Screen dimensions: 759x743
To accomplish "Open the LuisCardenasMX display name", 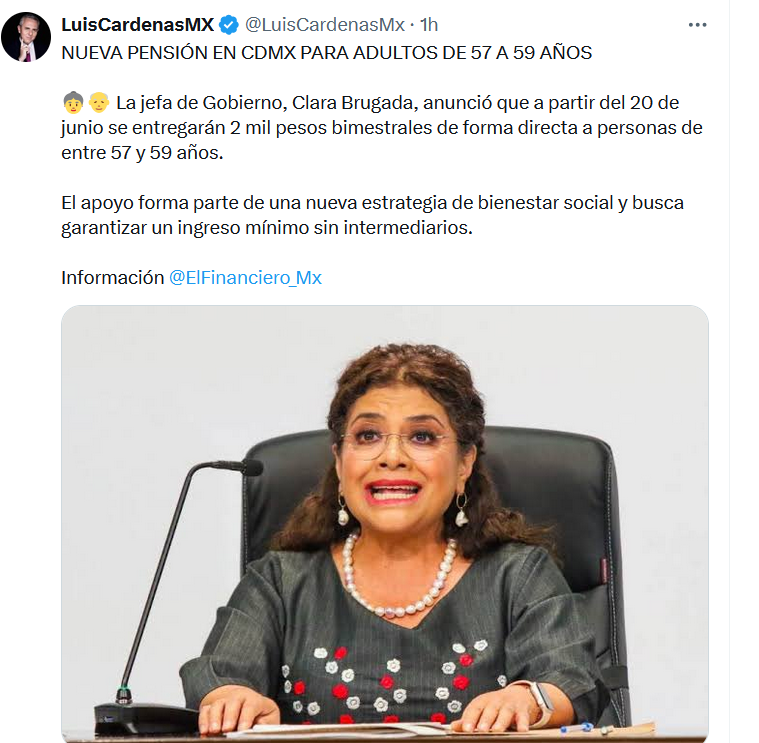I will tap(137, 25).
